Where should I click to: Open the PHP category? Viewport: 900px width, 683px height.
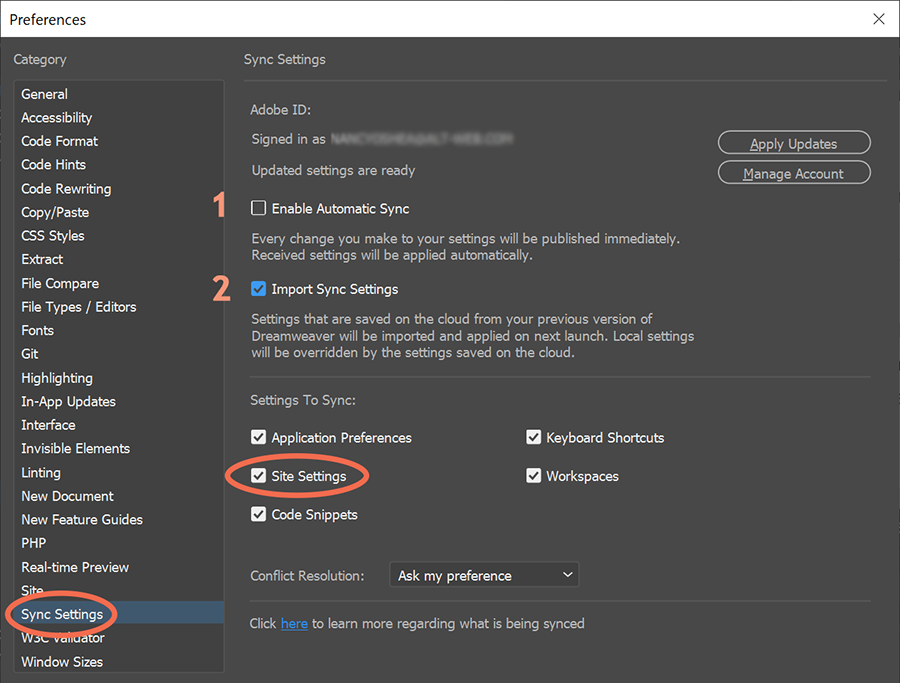click(x=119, y=544)
